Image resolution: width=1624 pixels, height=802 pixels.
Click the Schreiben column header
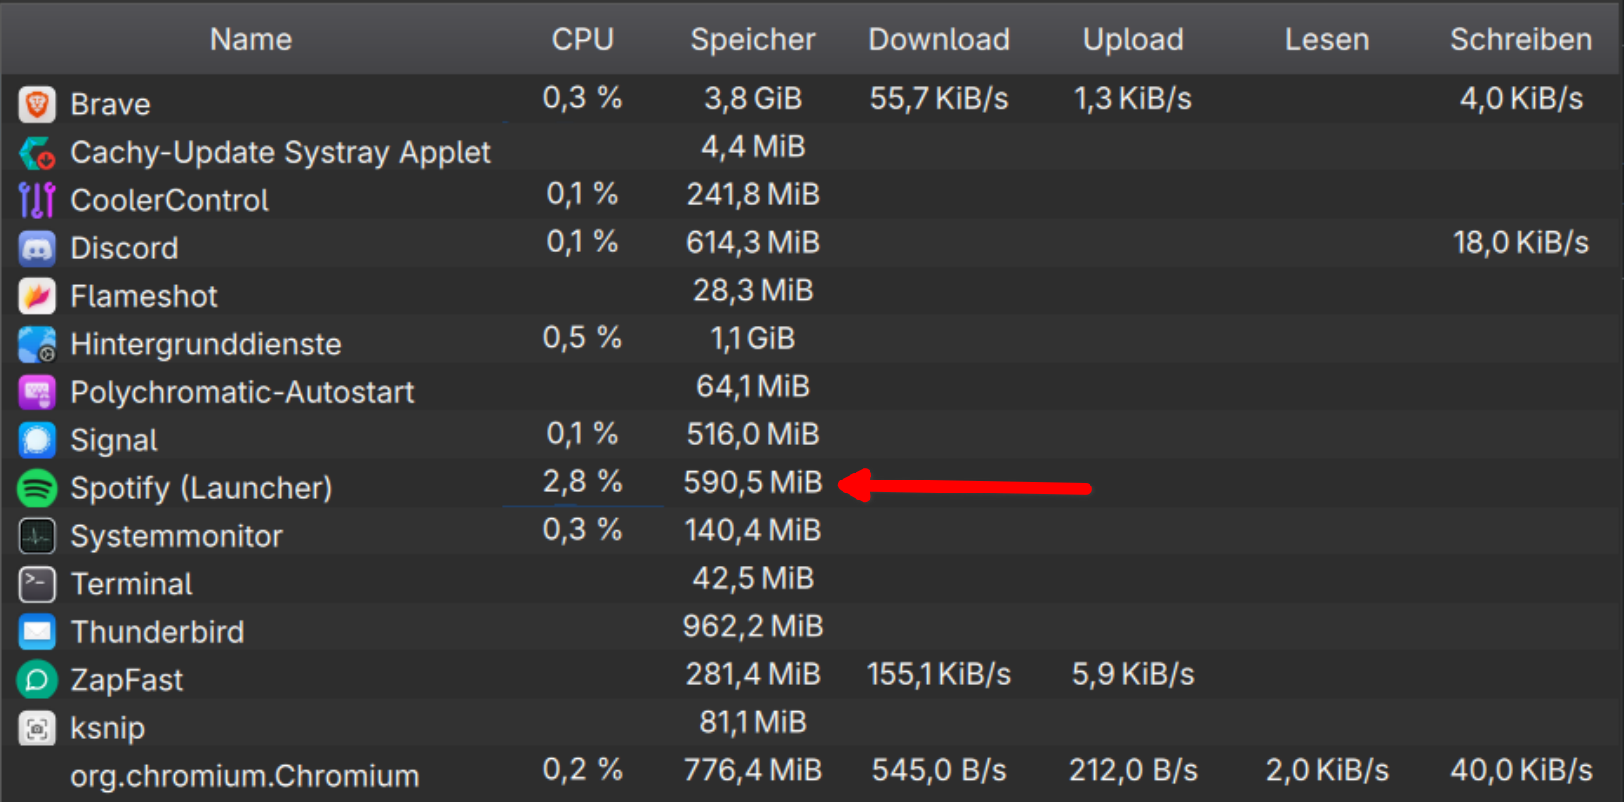(x=1521, y=39)
